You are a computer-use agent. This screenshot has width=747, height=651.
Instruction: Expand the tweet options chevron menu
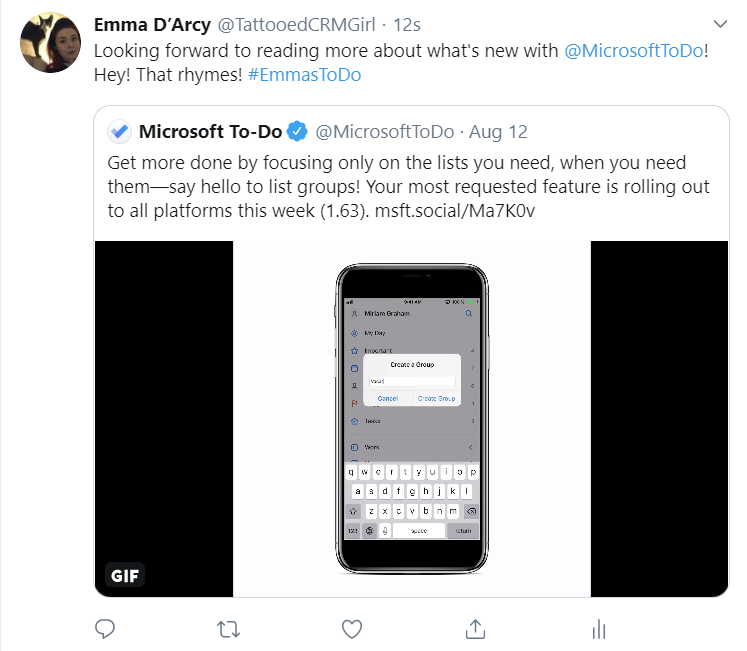point(719,23)
